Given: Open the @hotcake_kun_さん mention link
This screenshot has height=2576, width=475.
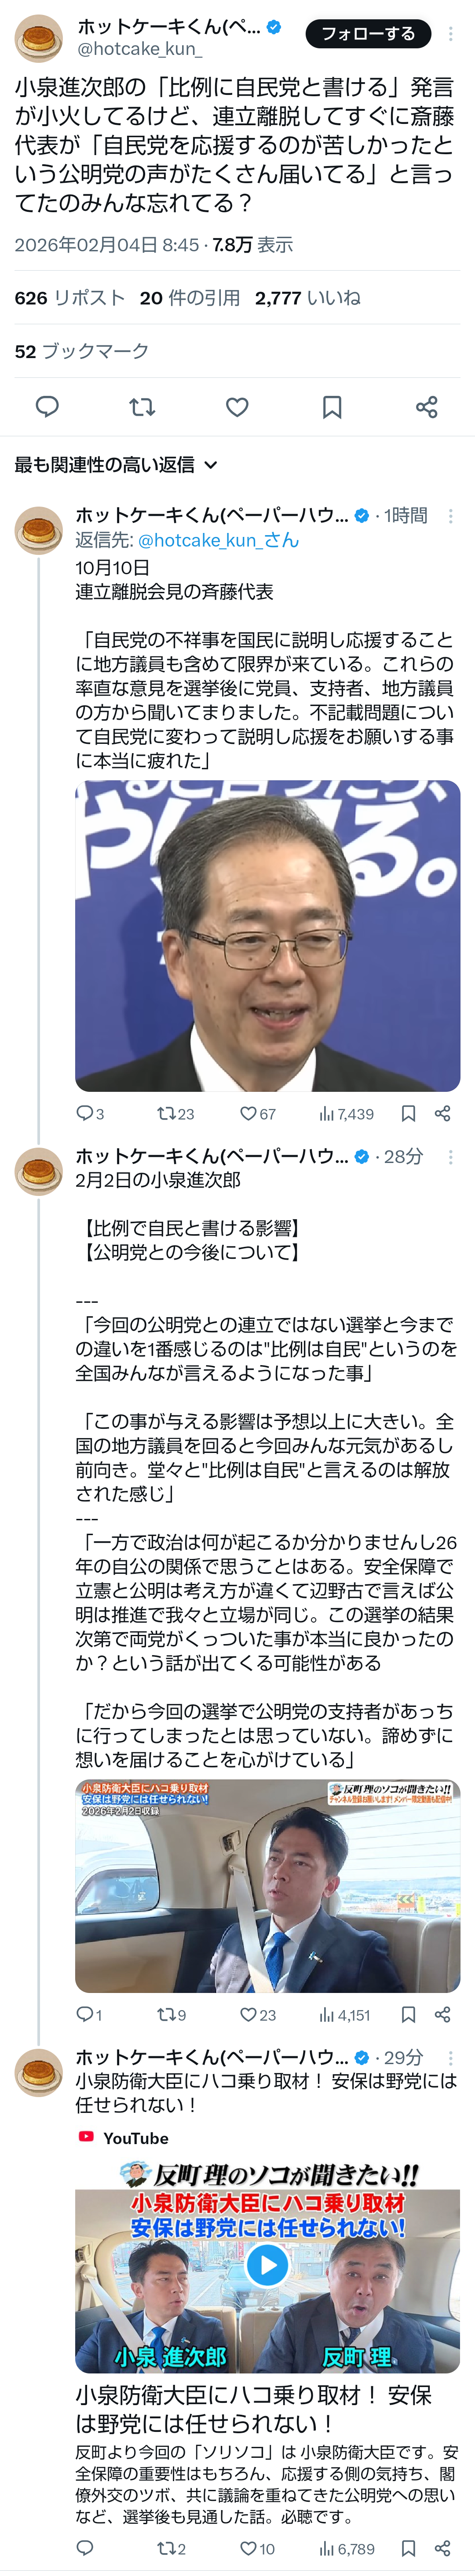Looking at the screenshot, I should coord(218,540).
